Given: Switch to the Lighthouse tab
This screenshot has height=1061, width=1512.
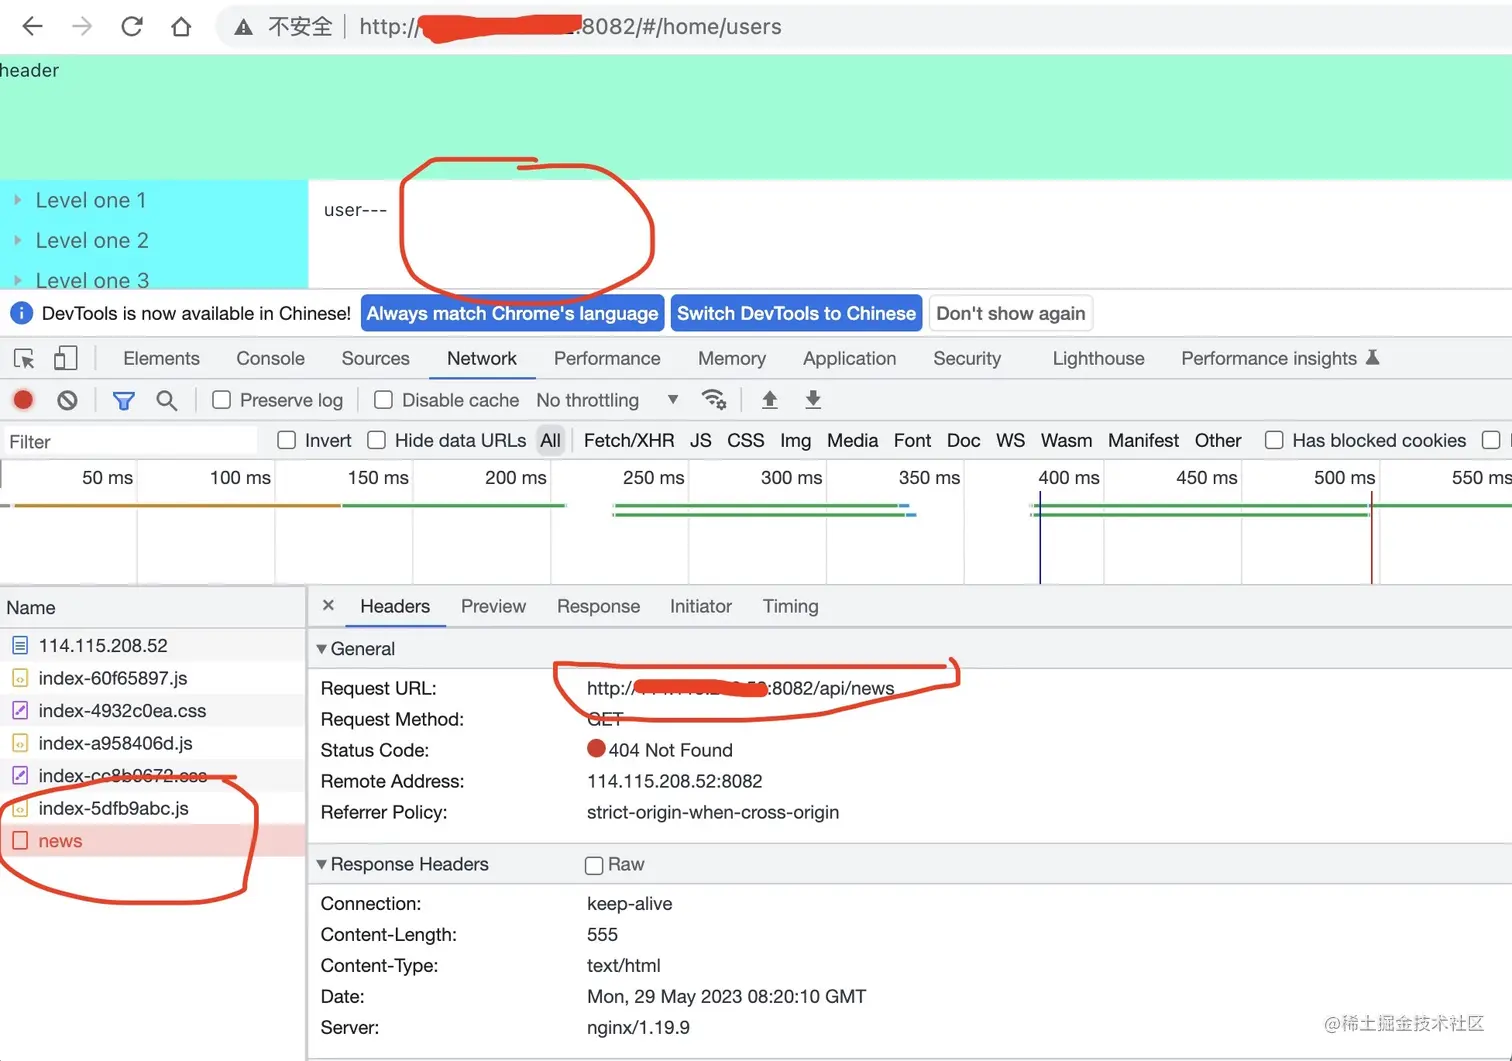Looking at the screenshot, I should pyautogui.click(x=1098, y=358).
